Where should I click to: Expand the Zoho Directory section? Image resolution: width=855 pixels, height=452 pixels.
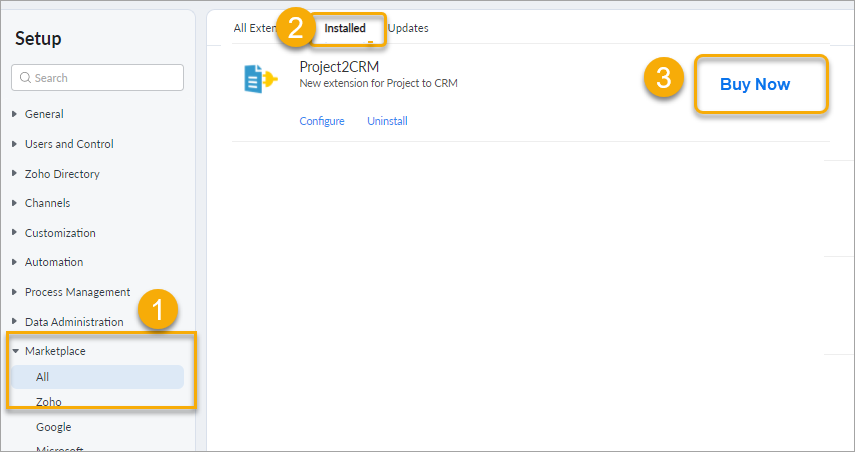(x=56, y=174)
